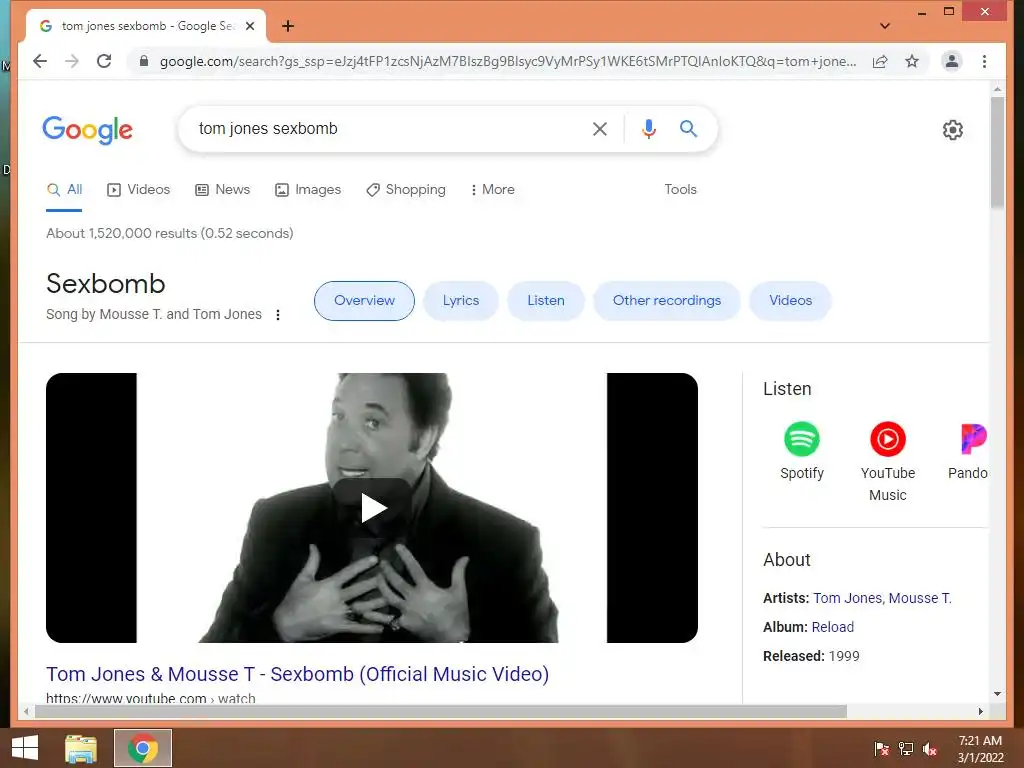The width and height of the screenshot is (1024, 768).
Task: Click the Chrome taskbar icon
Action: coord(143,748)
